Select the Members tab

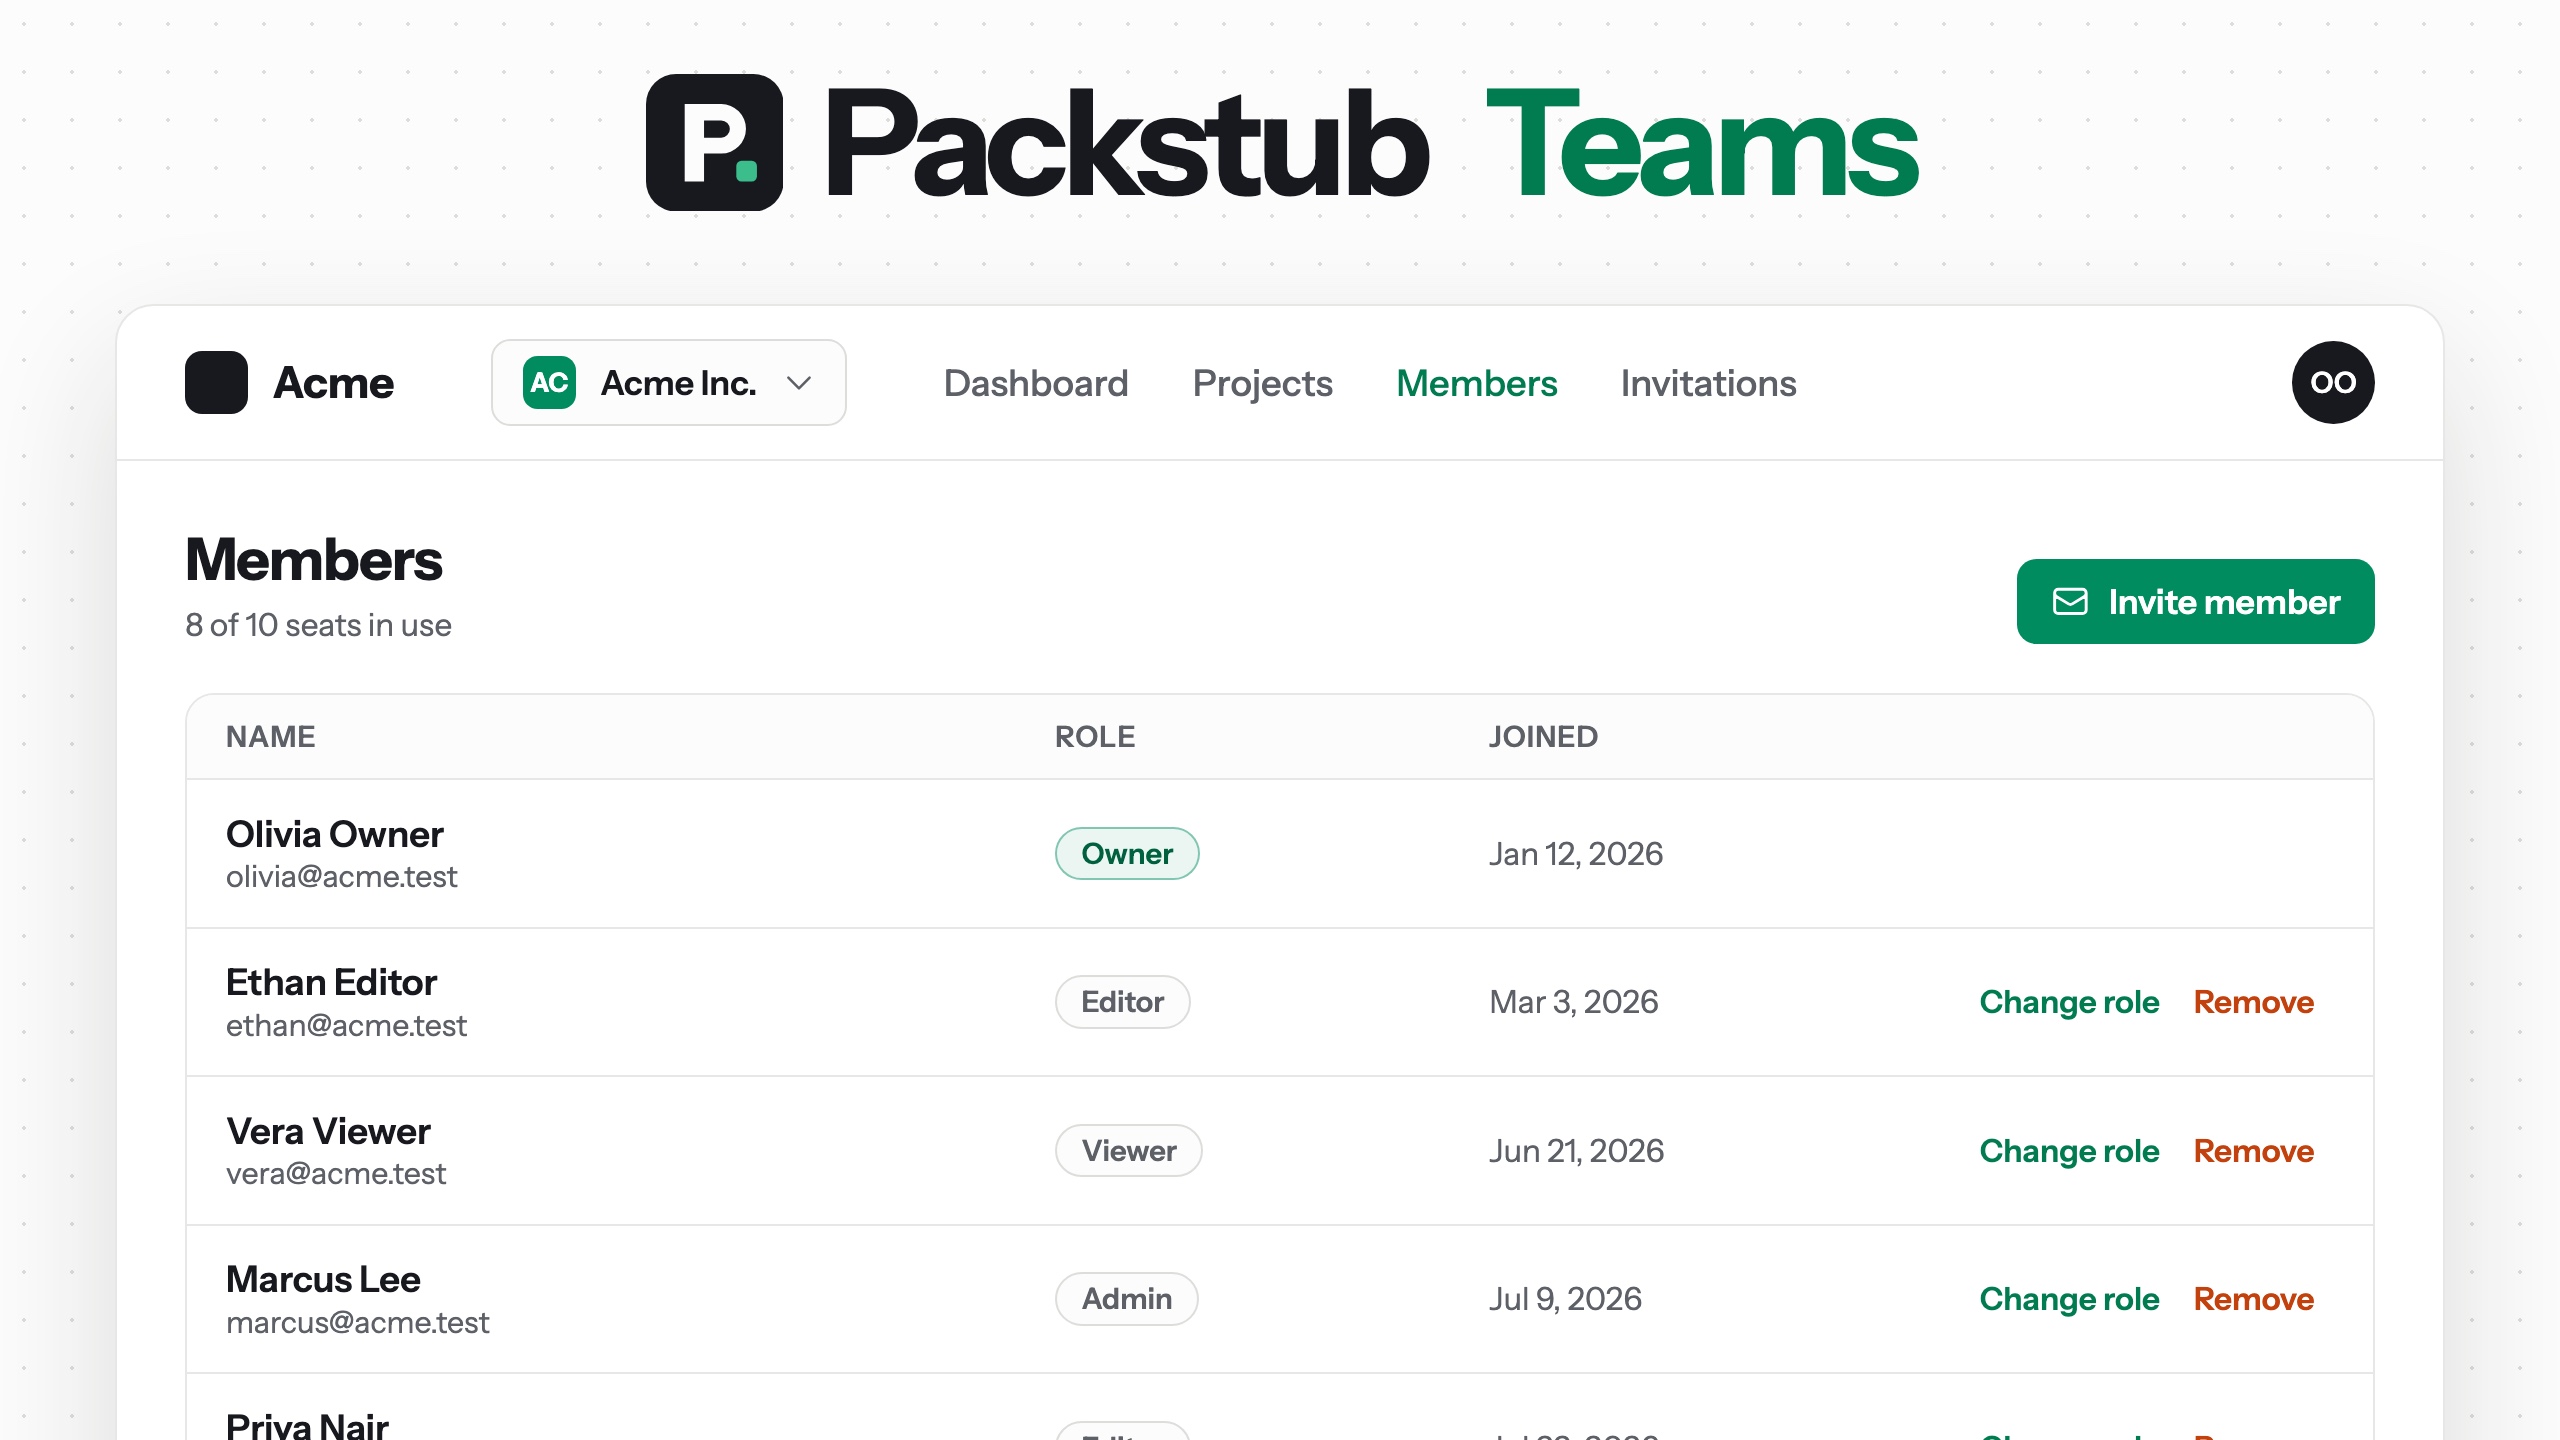[x=1477, y=383]
